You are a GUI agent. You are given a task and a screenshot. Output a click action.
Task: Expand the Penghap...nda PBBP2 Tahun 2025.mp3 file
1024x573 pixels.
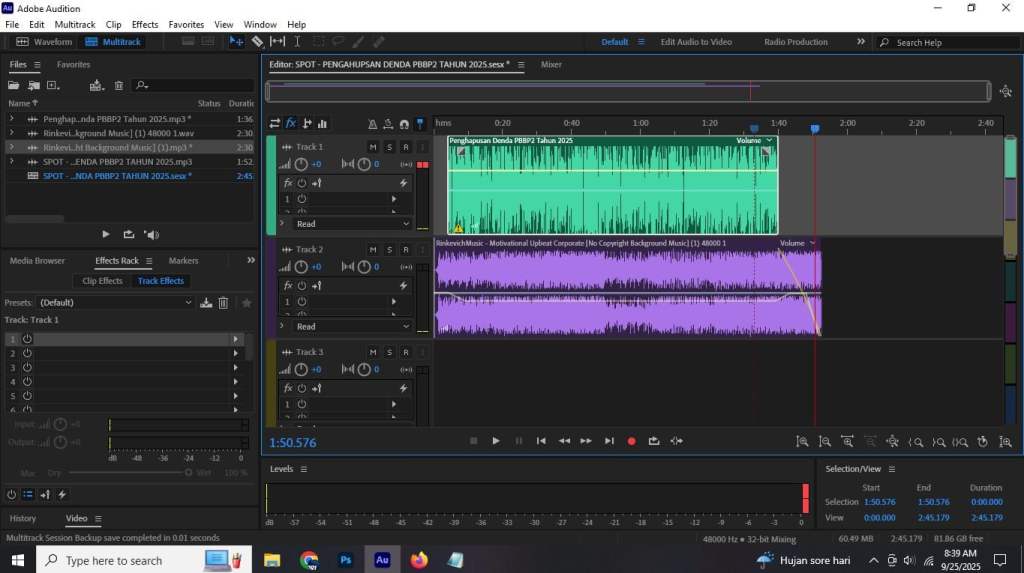[x=11, y=119]
